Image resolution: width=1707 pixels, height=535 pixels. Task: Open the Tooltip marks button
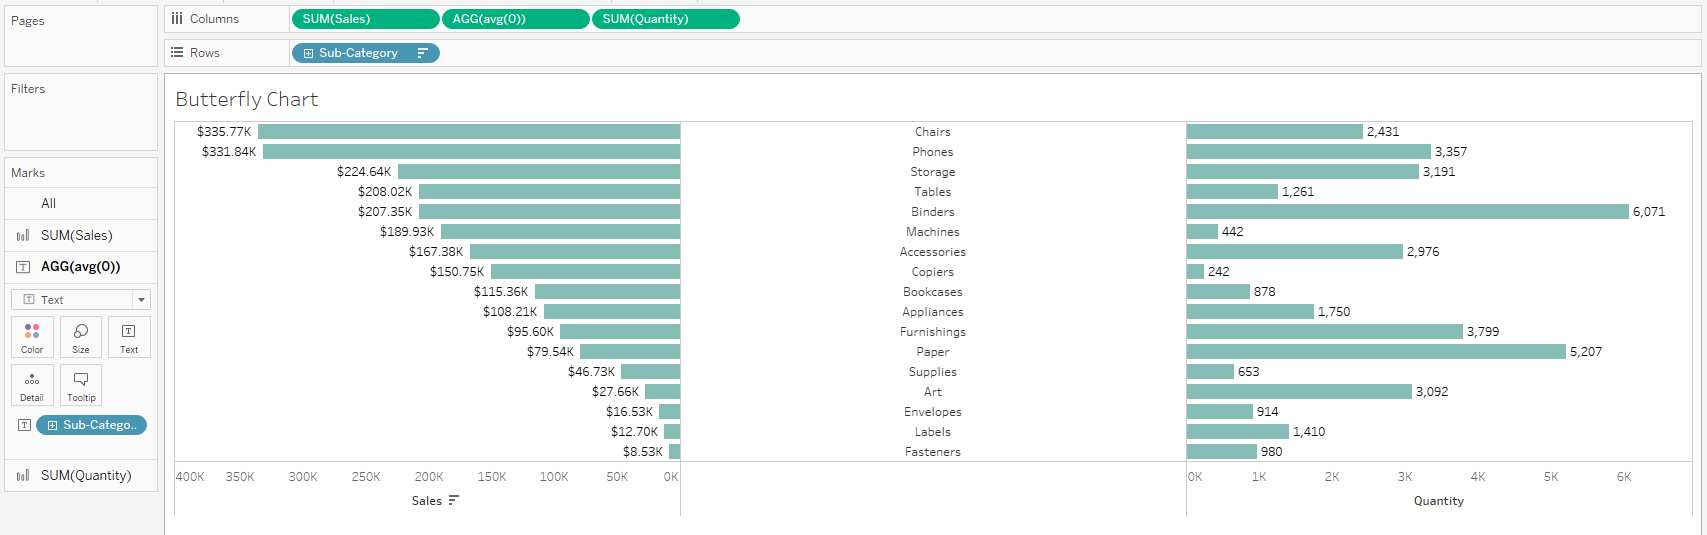(81, 385)
